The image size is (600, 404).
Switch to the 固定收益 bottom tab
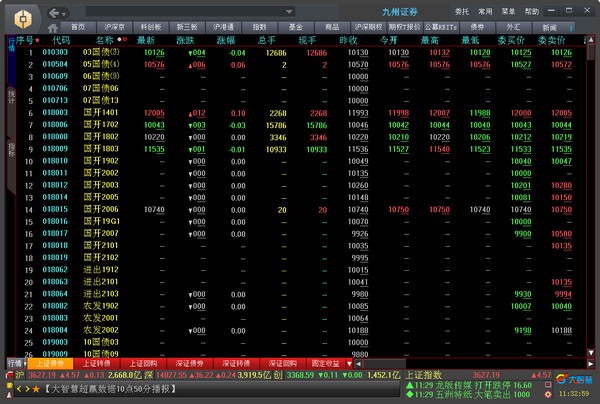(x=326, y=363)
